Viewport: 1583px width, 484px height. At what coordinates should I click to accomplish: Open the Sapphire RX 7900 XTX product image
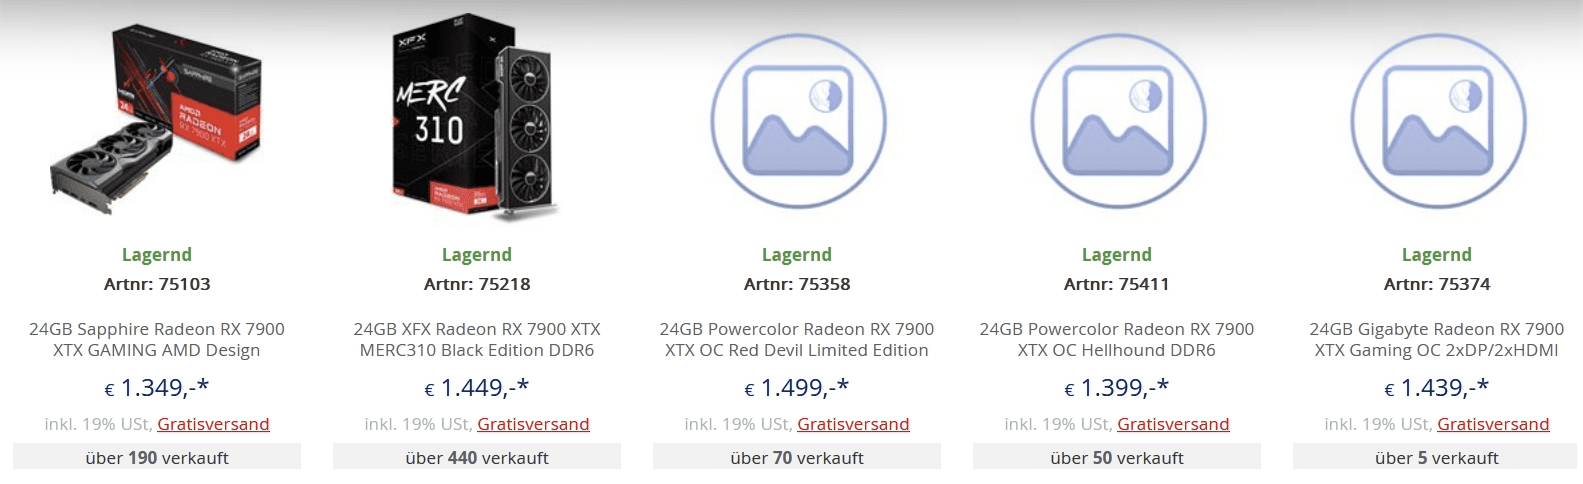[x=157, y=118]
